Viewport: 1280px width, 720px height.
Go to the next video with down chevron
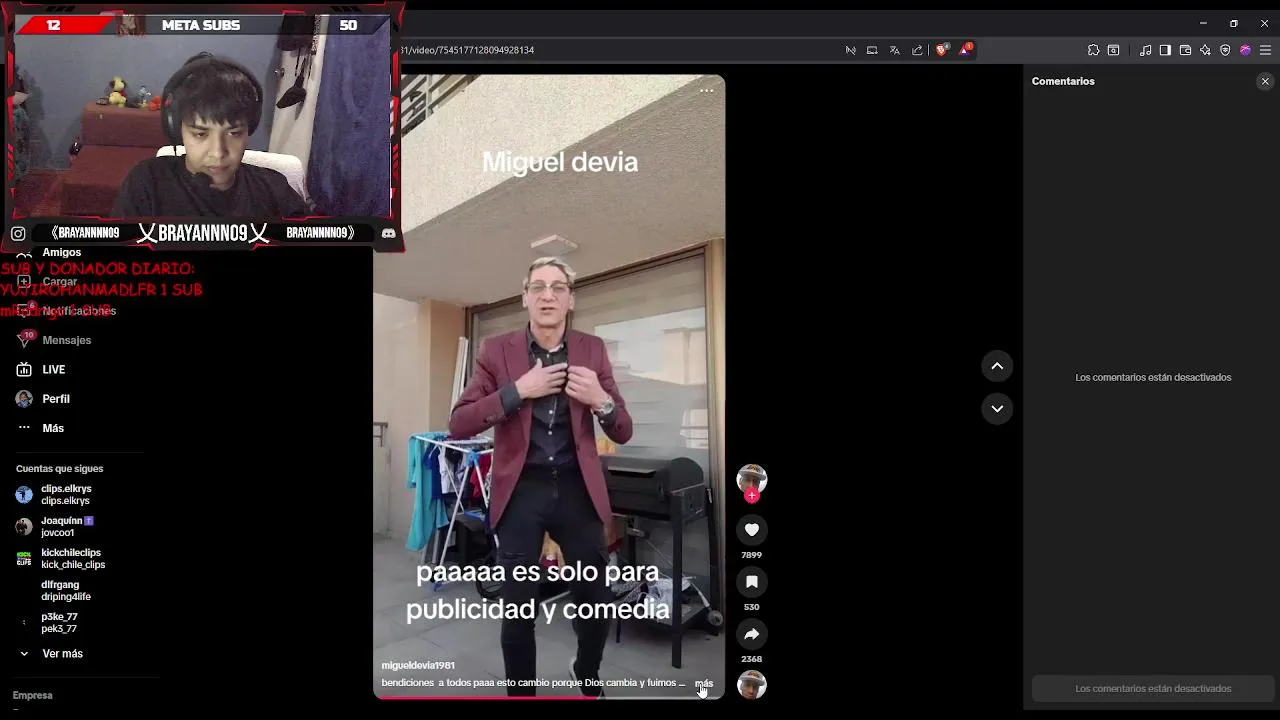point(997,408)
